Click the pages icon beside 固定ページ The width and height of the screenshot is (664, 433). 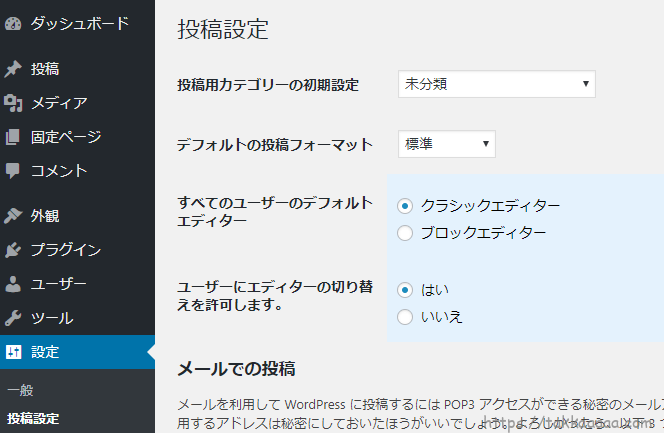point(13,137)
